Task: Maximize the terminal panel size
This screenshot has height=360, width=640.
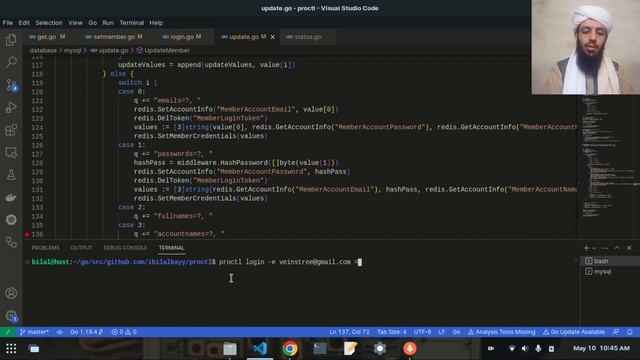Action: pos(617,248)
